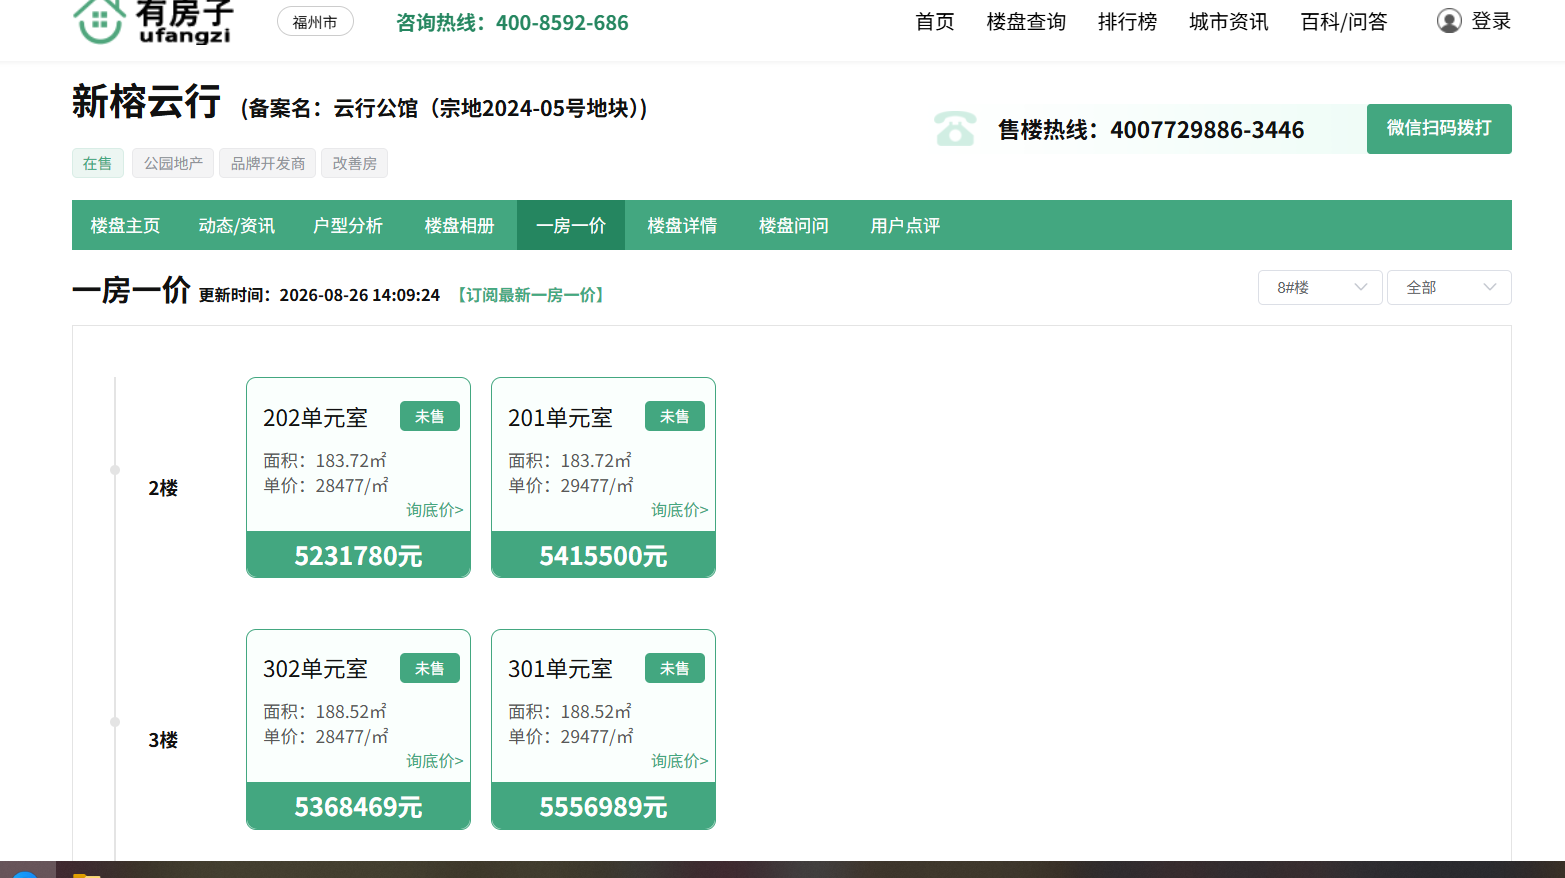Click the green telephone icon

pos(955,129)
